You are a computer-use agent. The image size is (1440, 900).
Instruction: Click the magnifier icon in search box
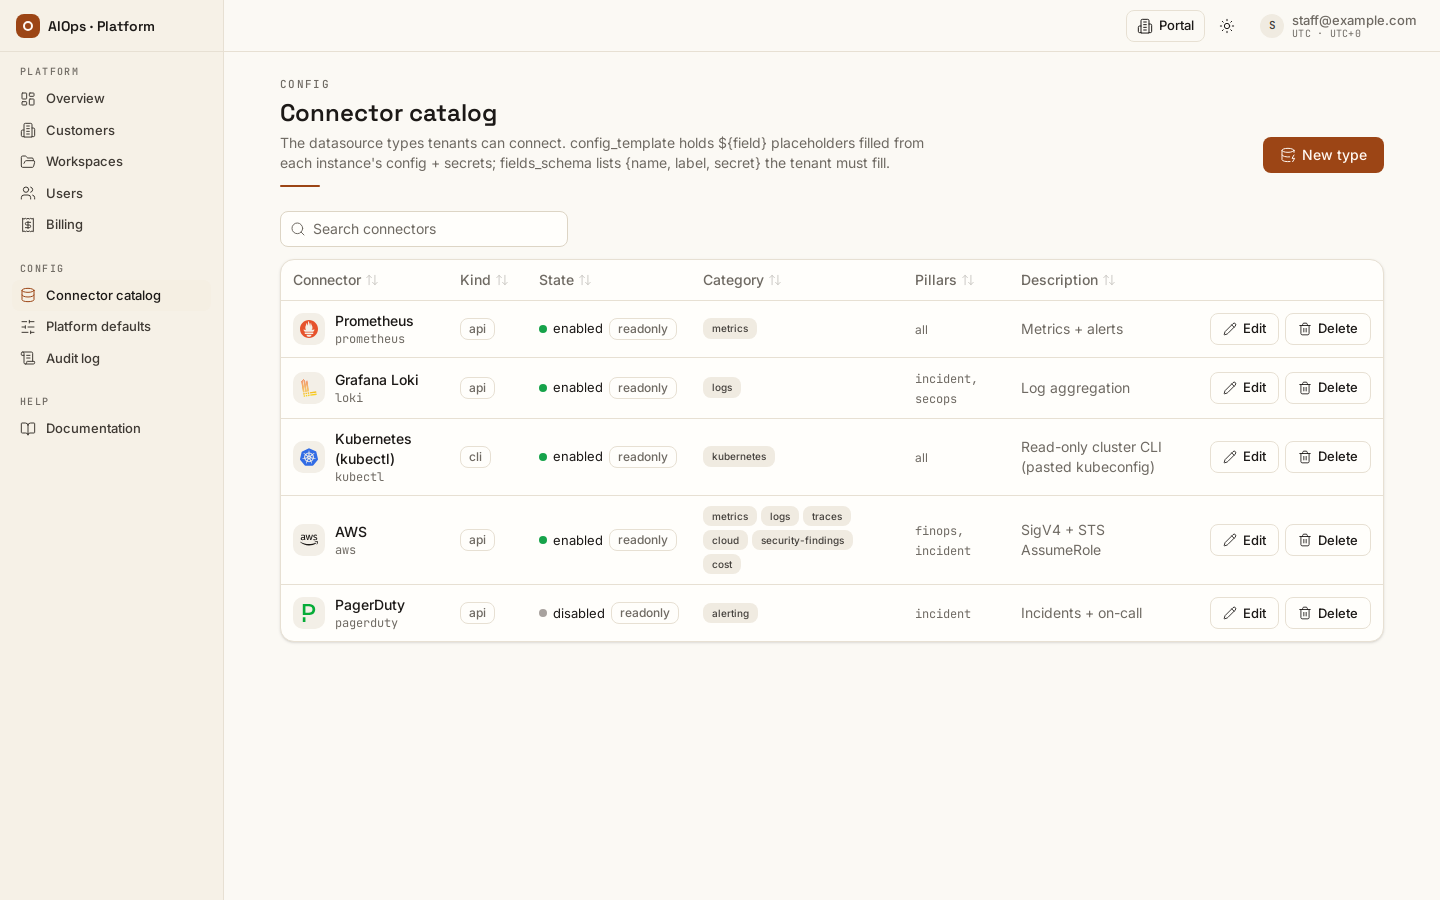(x=298, y=229)
